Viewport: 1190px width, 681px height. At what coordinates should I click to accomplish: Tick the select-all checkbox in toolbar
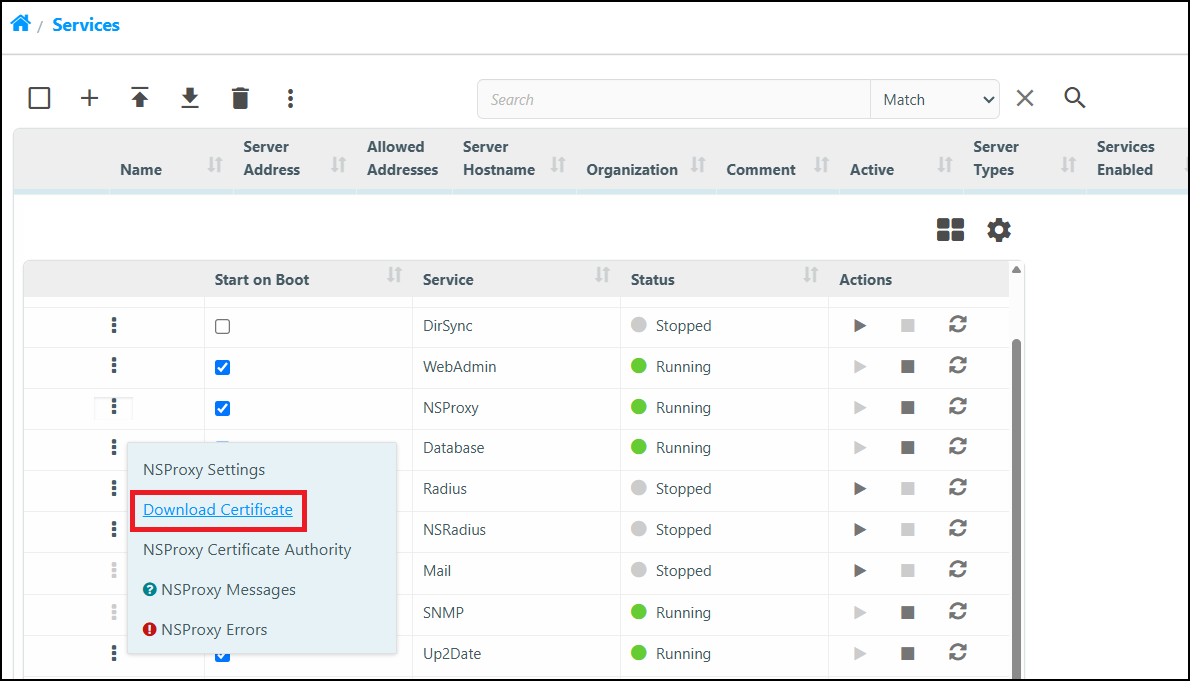pos(39,98)
